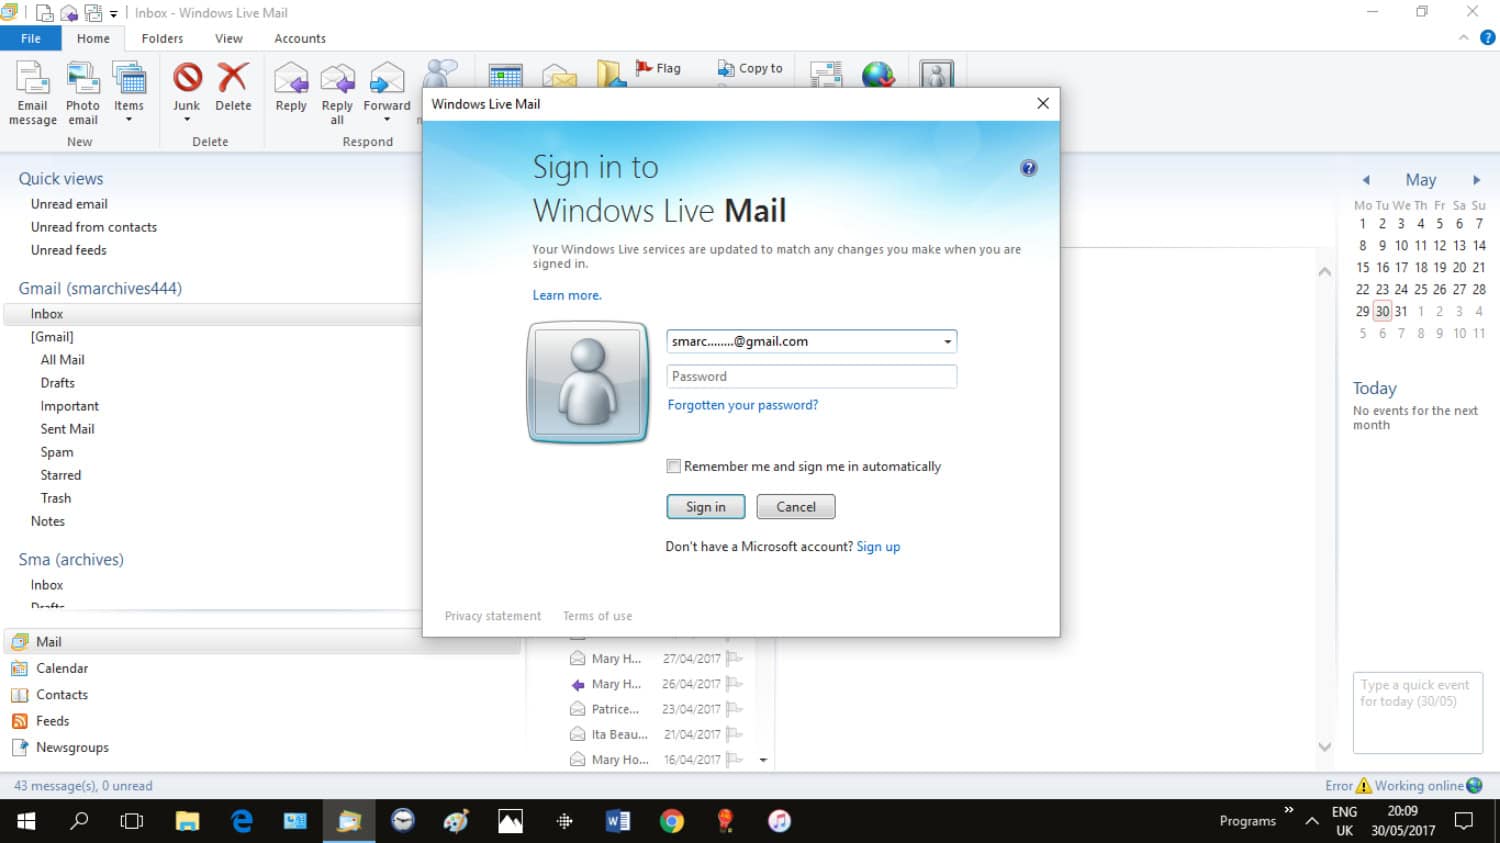Switch to the View ribbon tab

coord(229,38)
